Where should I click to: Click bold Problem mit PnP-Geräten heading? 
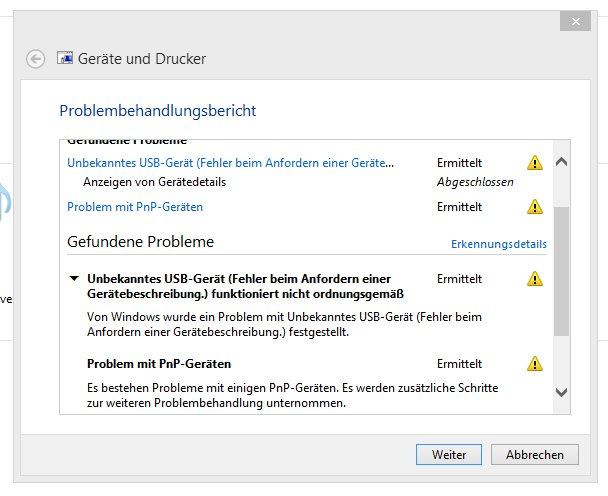click(159, 364)
